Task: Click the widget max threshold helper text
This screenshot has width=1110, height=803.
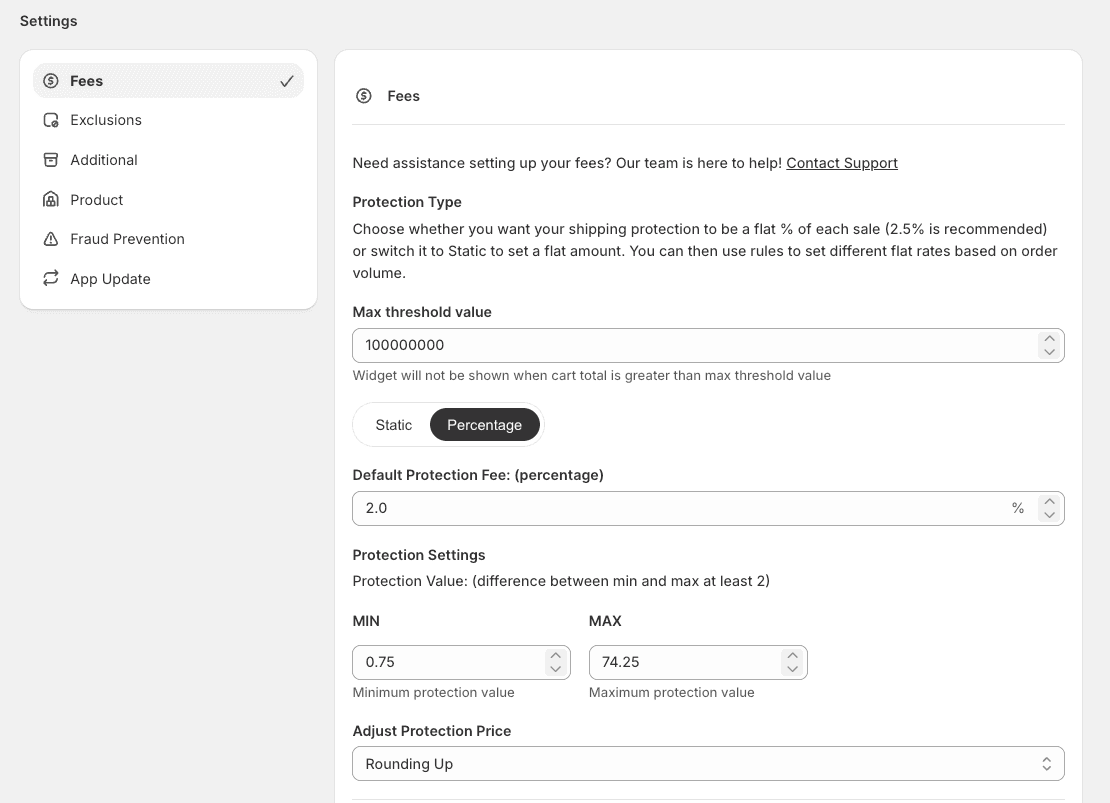Action: coord(592,375)
